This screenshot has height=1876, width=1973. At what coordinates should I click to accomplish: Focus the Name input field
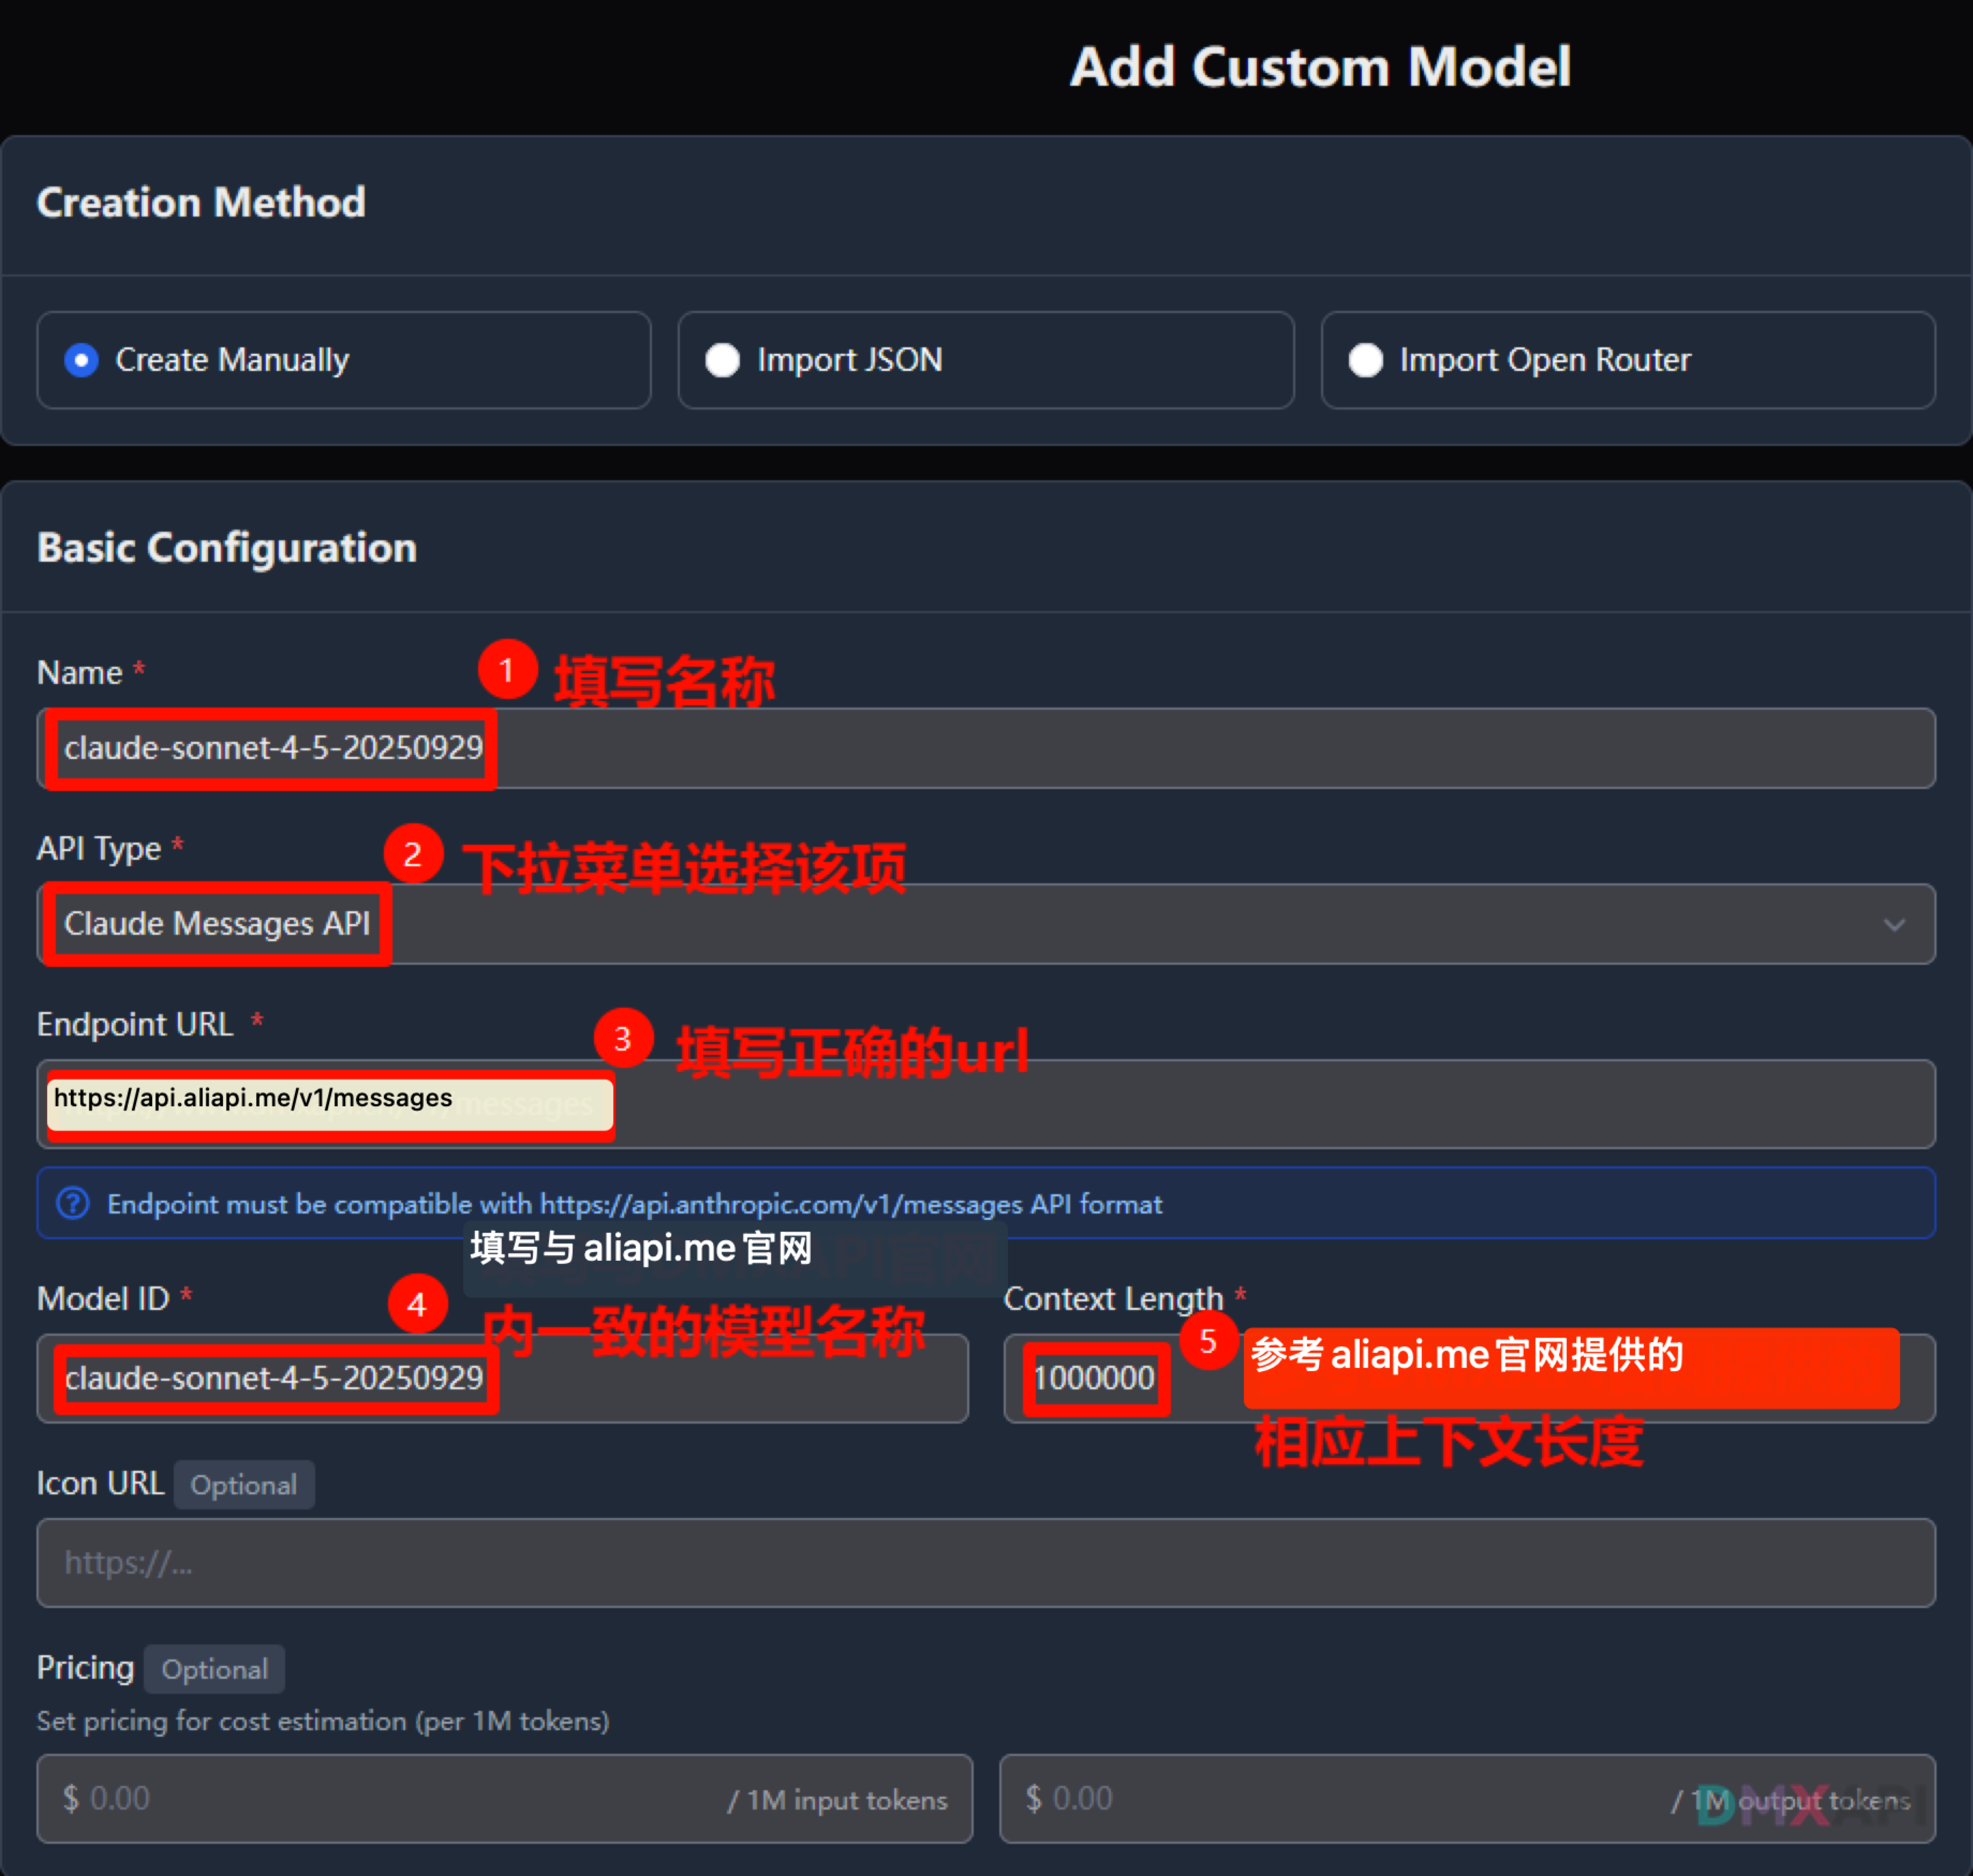click(x=986, y=748)
